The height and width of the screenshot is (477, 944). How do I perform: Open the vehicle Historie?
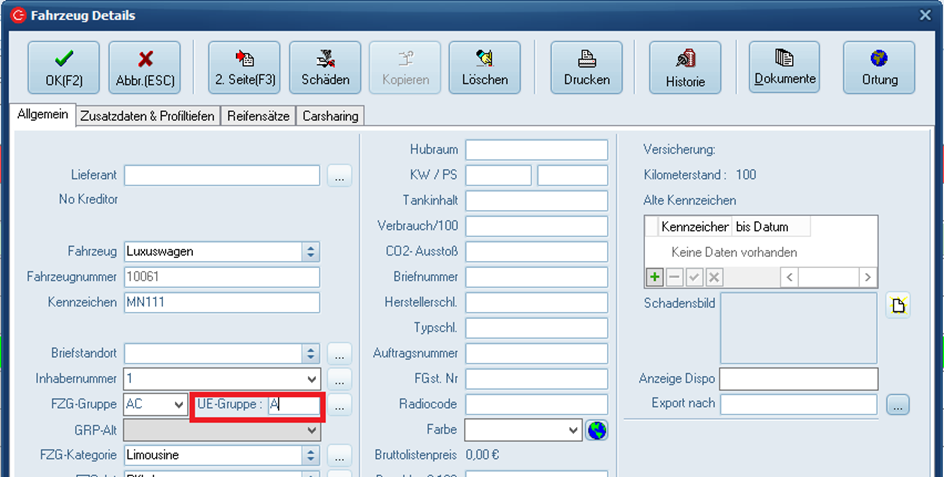click(x=685, y=67)
